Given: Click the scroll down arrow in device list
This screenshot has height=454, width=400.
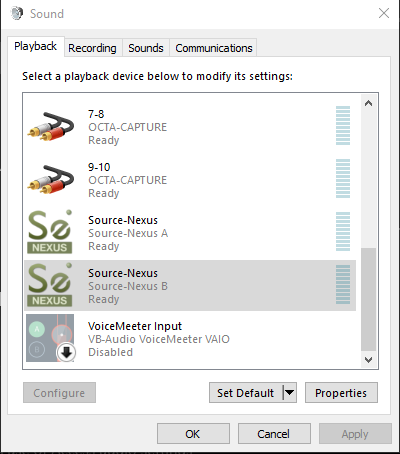Looking at the screenshot, I should tap(368, 360).
